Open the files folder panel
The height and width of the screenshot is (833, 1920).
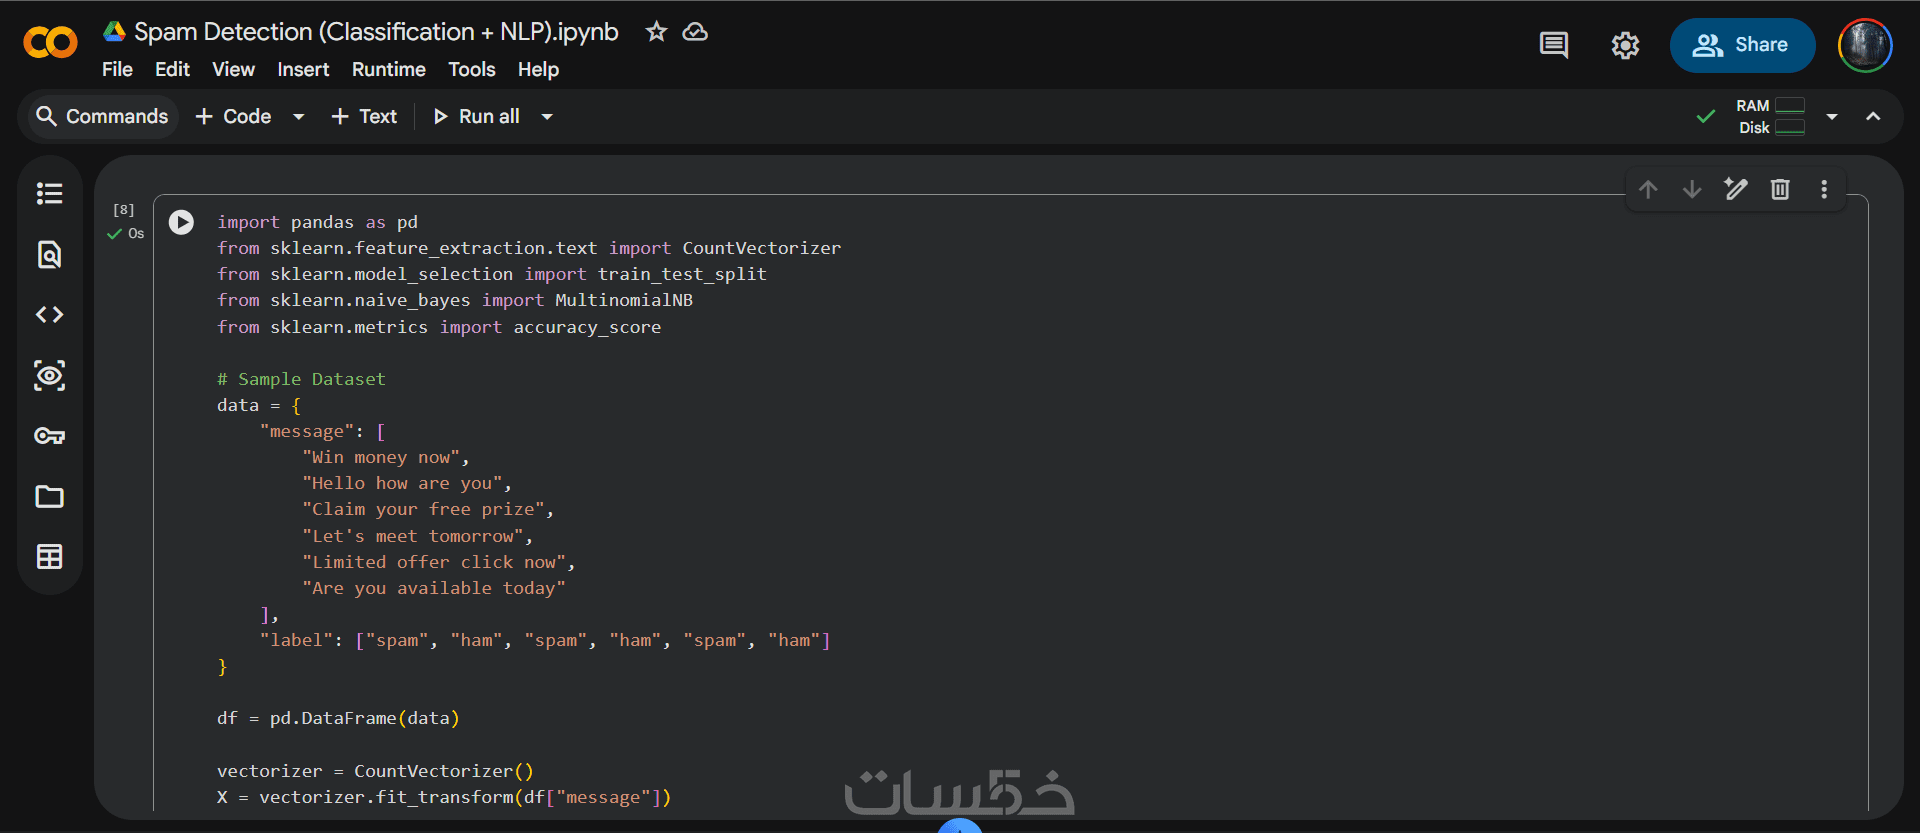click(x=49, y=497)
